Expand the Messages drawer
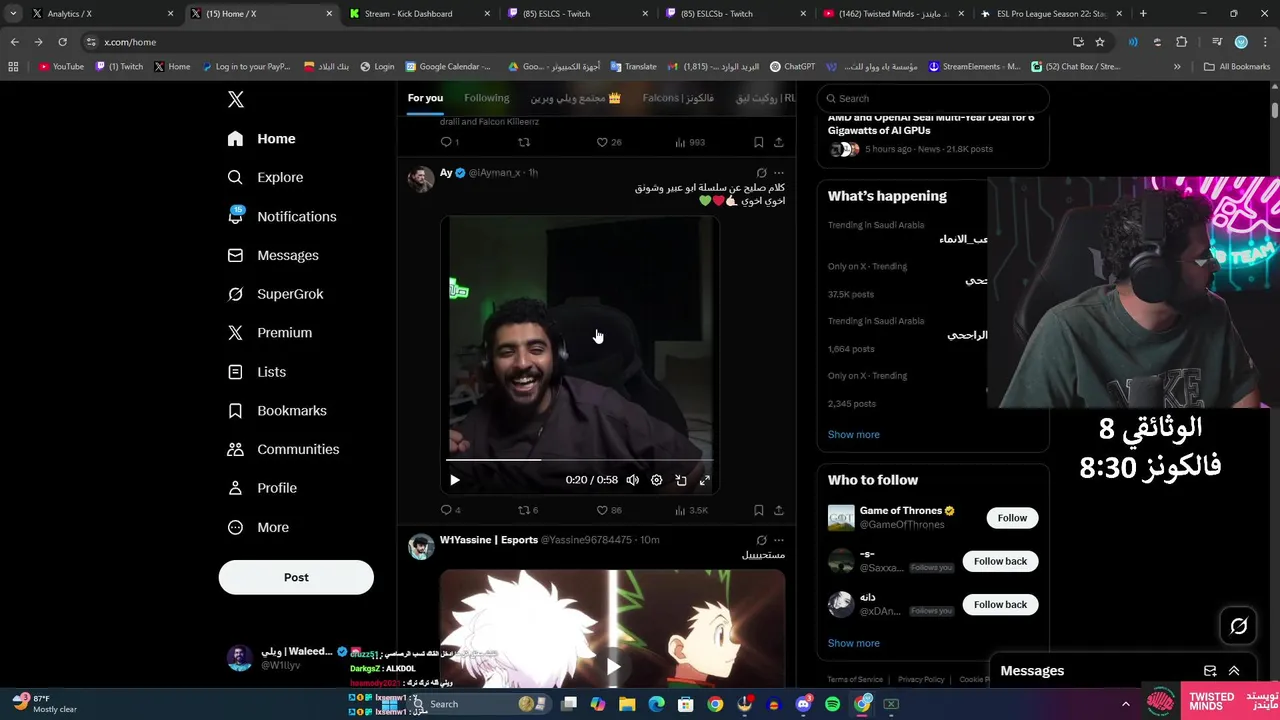 click(1234, 671)
